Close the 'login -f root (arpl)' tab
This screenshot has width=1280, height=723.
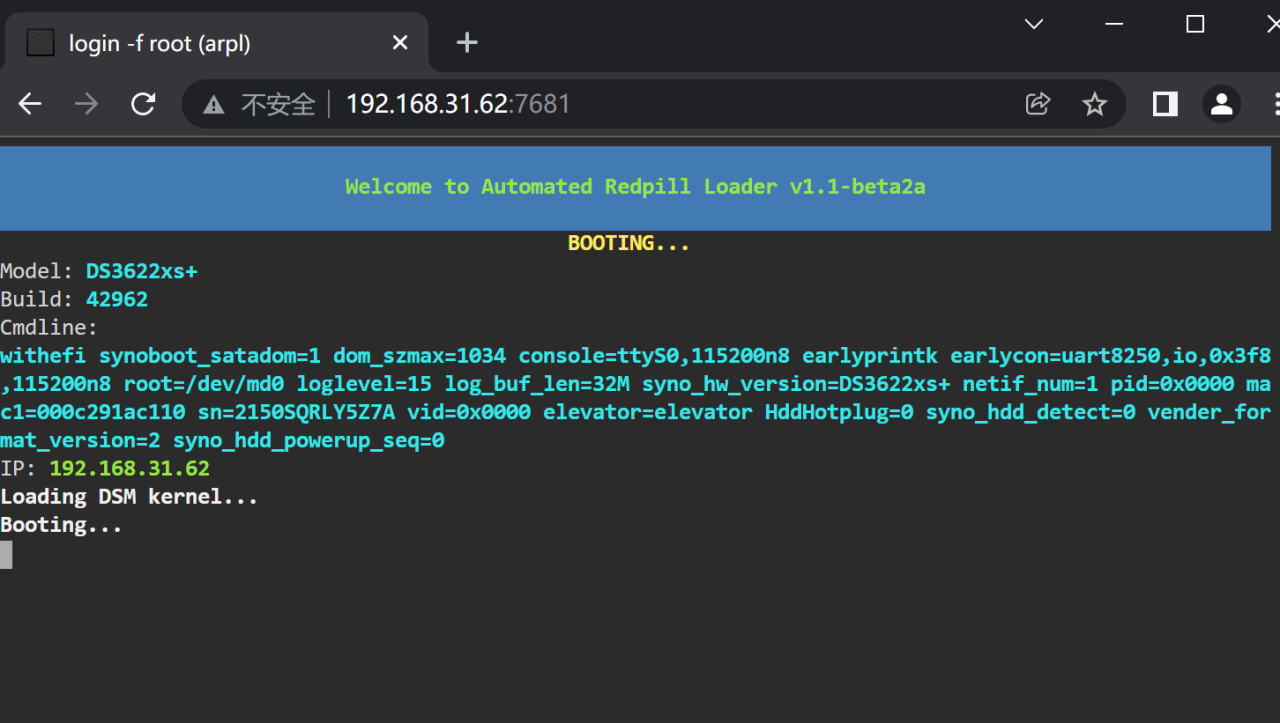[400, 42]
